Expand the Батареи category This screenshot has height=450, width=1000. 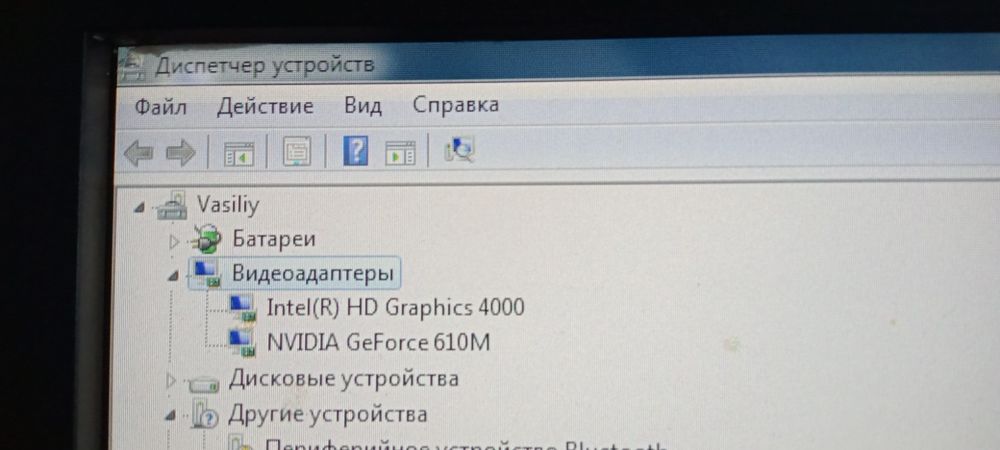point(173,242)
